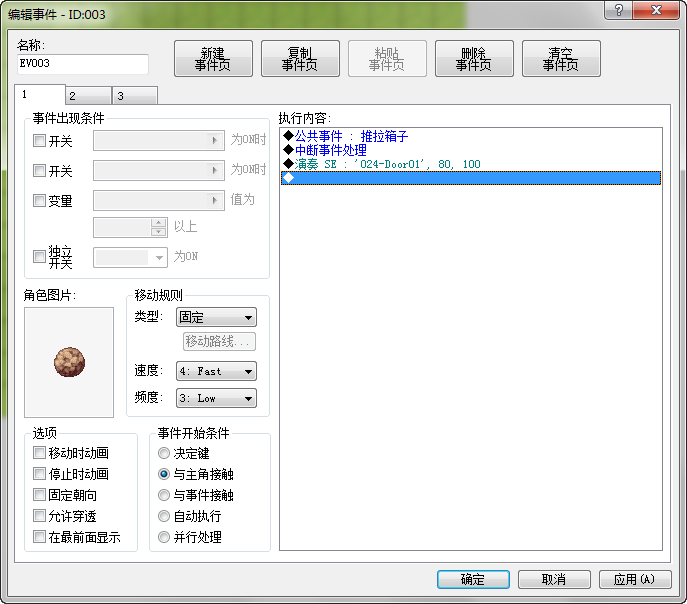Click 删除事件页 button

[474, 59]
